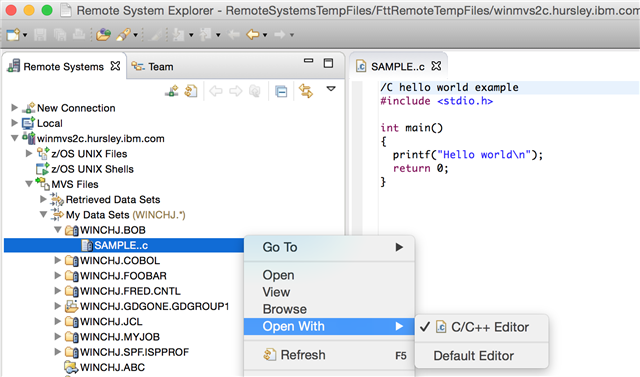The height and width of the screenshot is (377, 640).
Task: Open the Go To submenu
Action: click(x=329, y=247)
